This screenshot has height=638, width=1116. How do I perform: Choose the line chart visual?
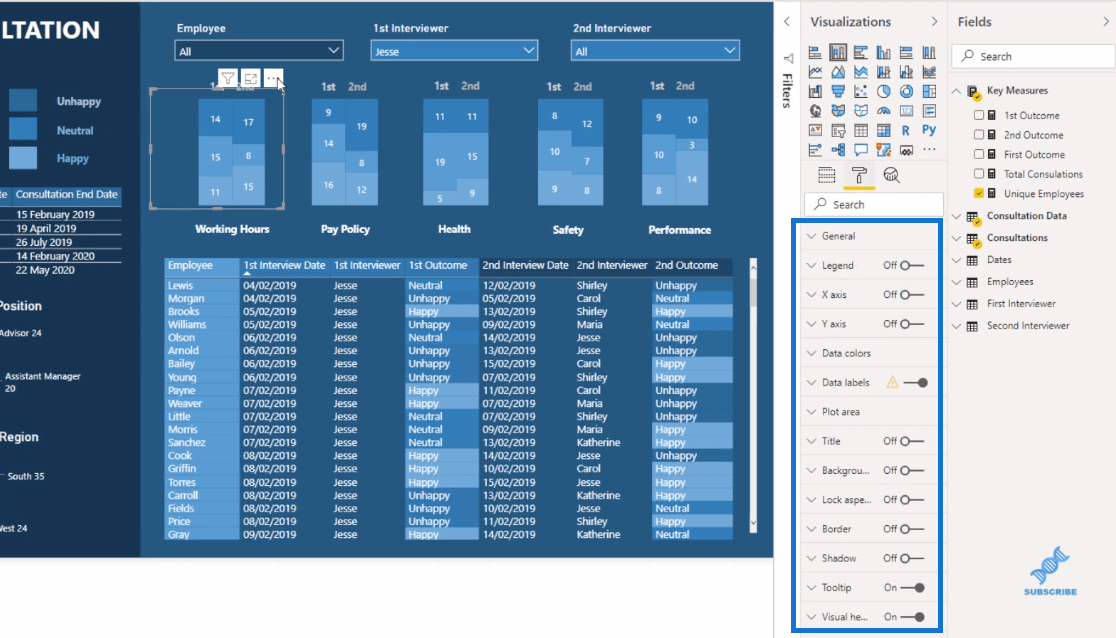pyautogui.click(x=815, y=72)
